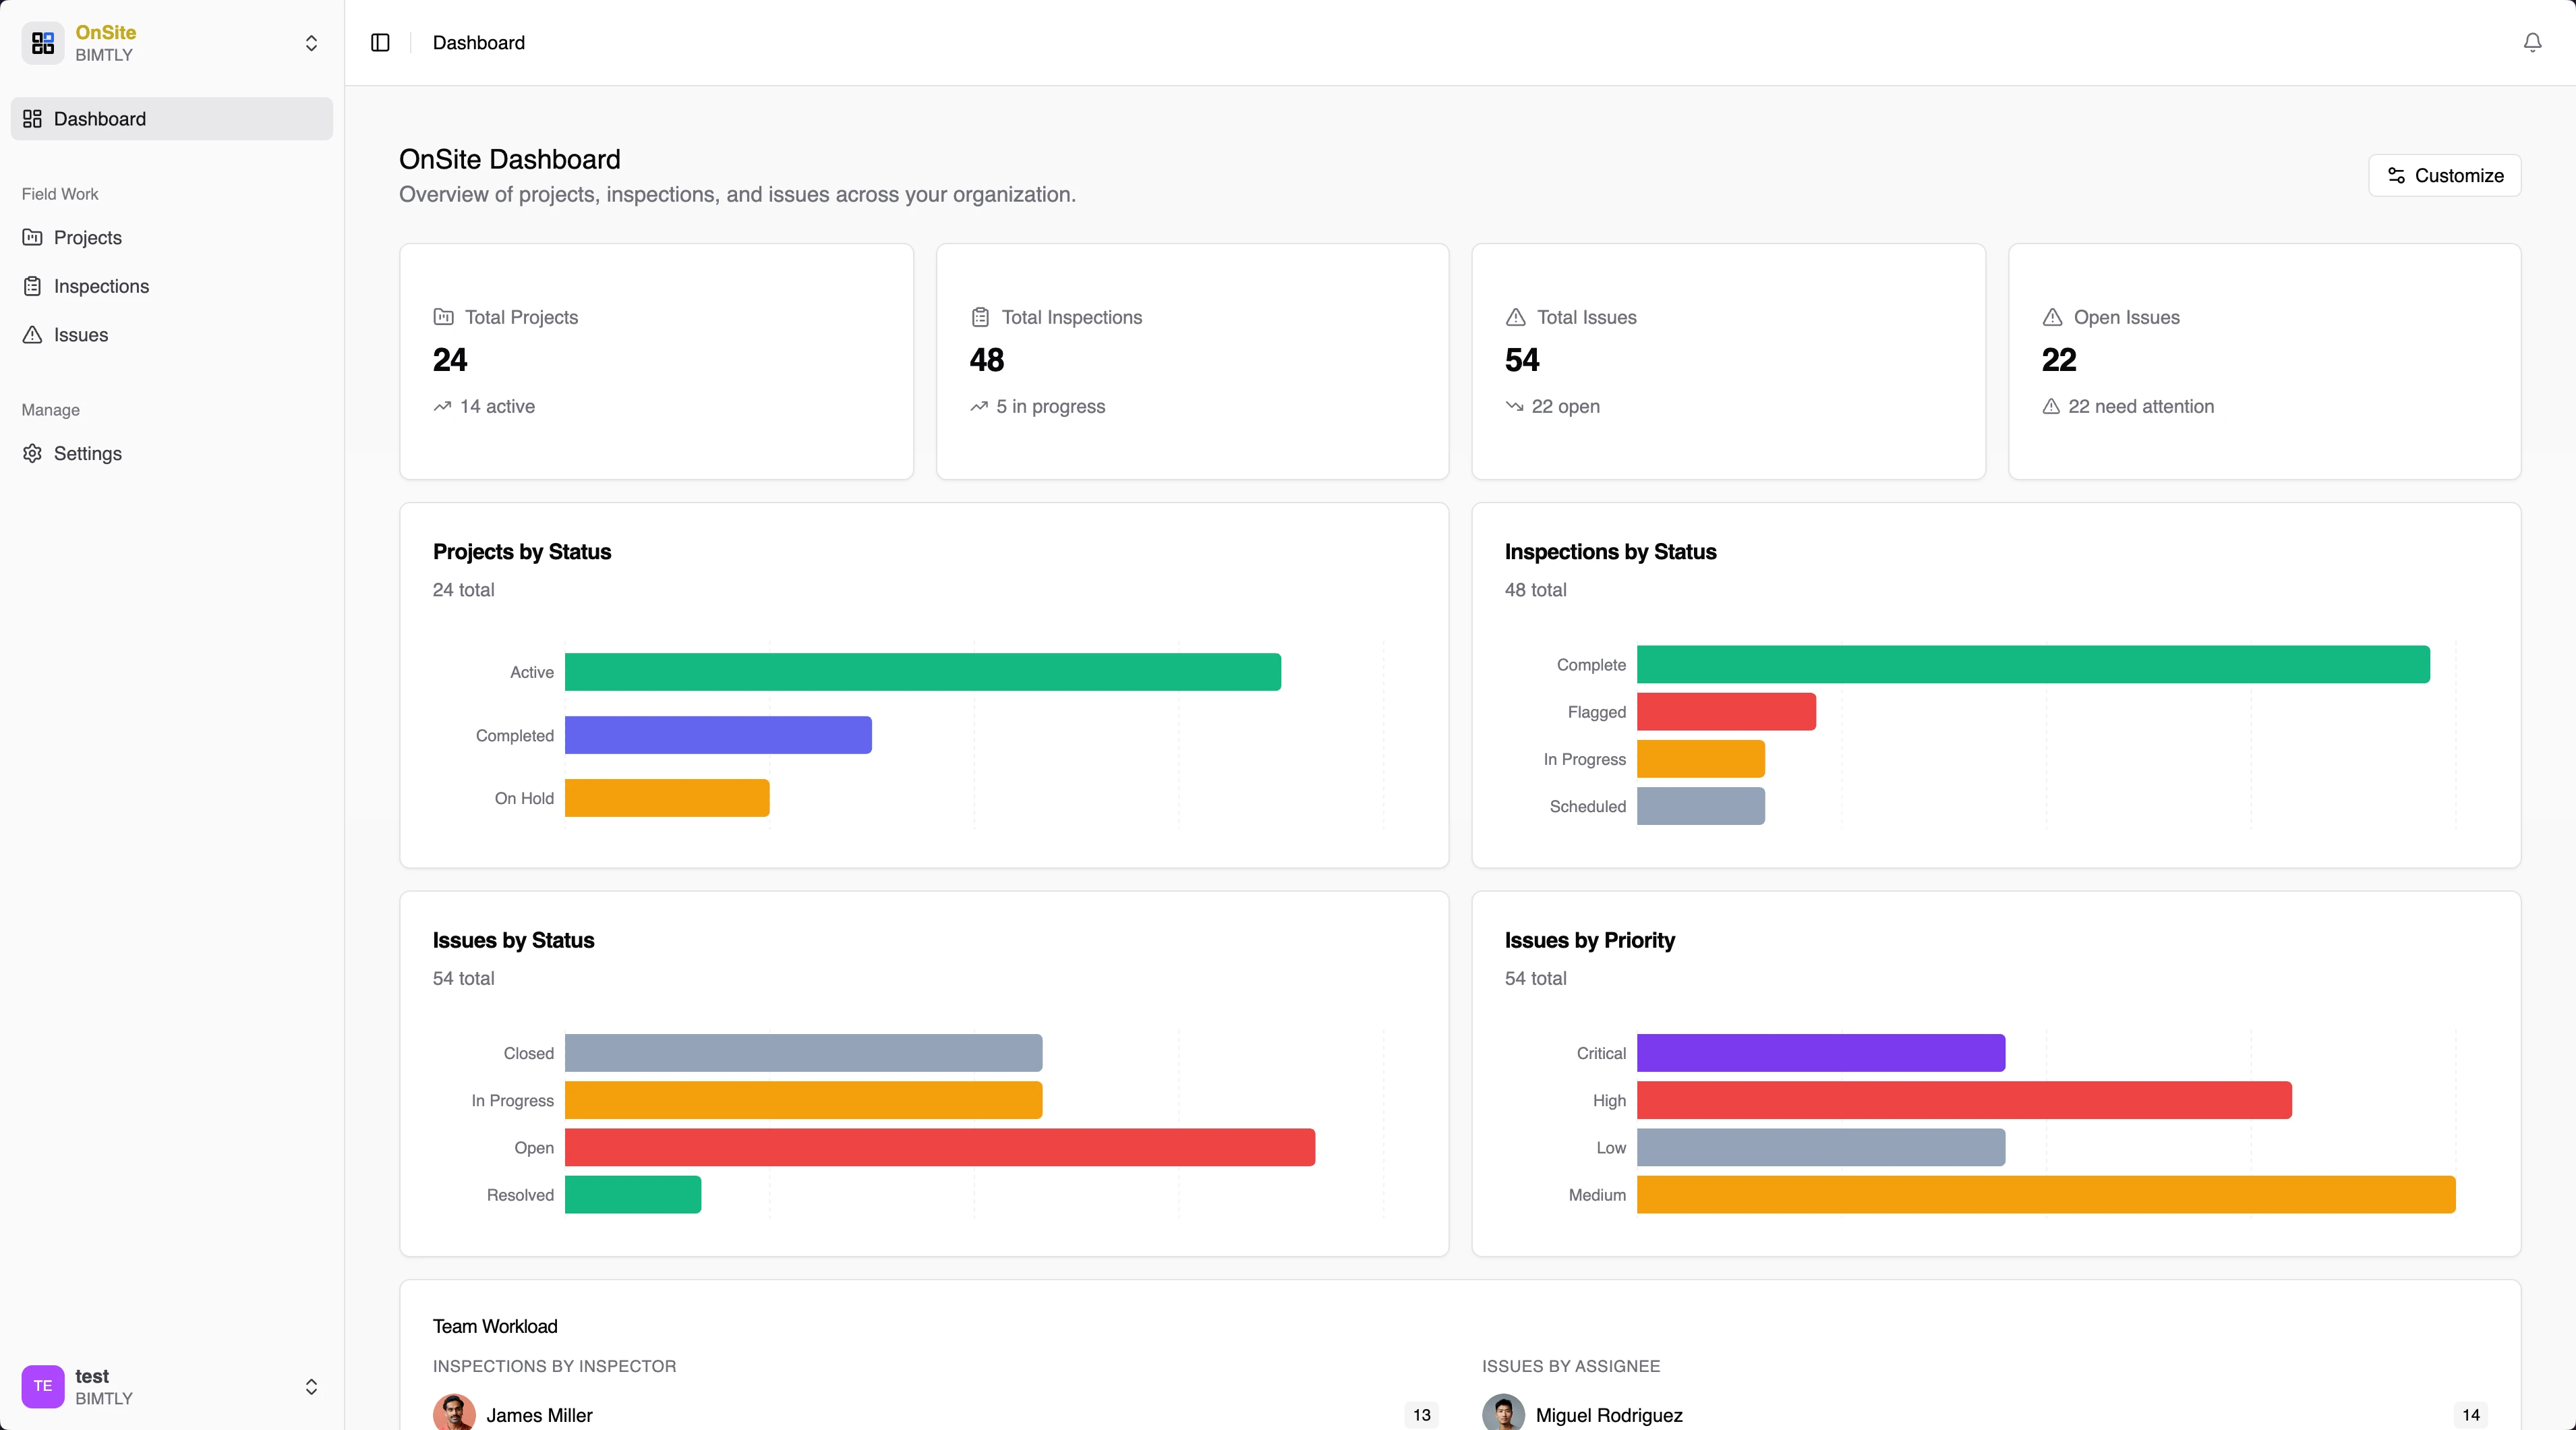Select the Issues warning icon
2576x1430 pixels.
coord(32,335)
